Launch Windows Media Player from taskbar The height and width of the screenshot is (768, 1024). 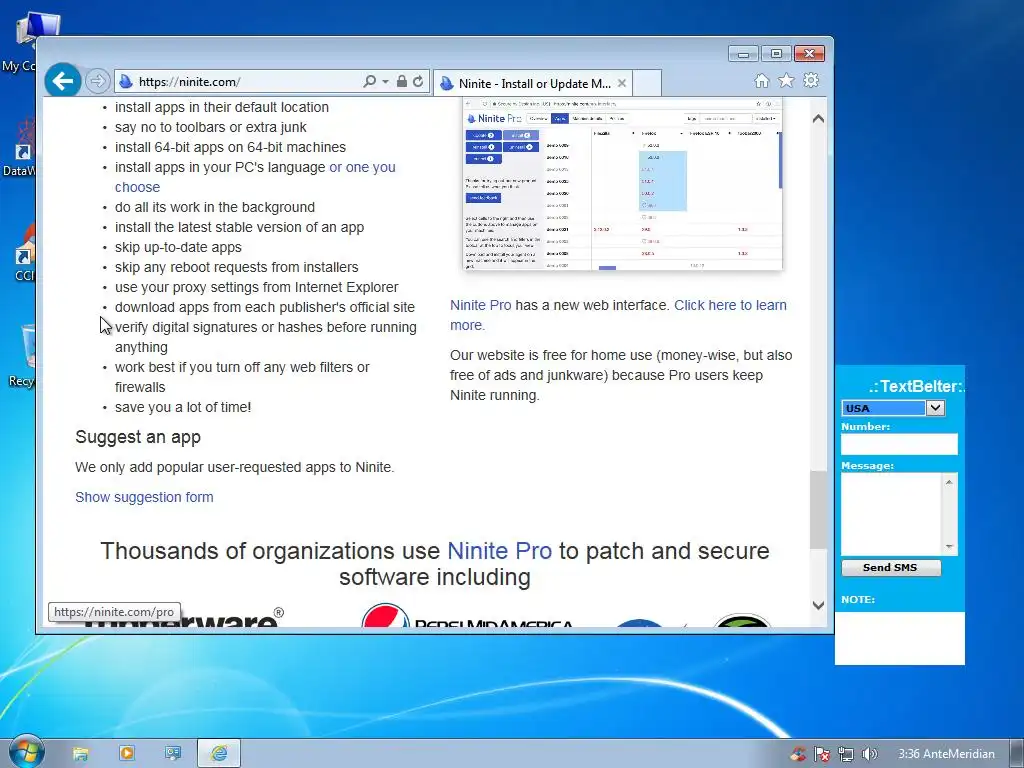pos(127,753)
